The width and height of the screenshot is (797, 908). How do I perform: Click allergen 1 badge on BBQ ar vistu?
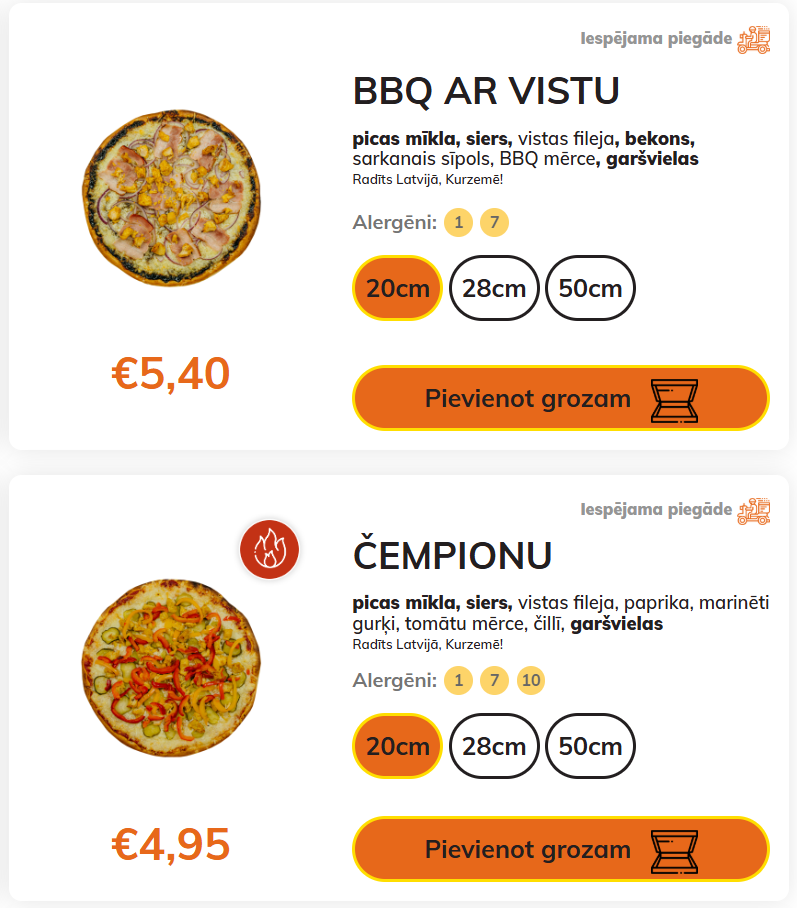458,222
